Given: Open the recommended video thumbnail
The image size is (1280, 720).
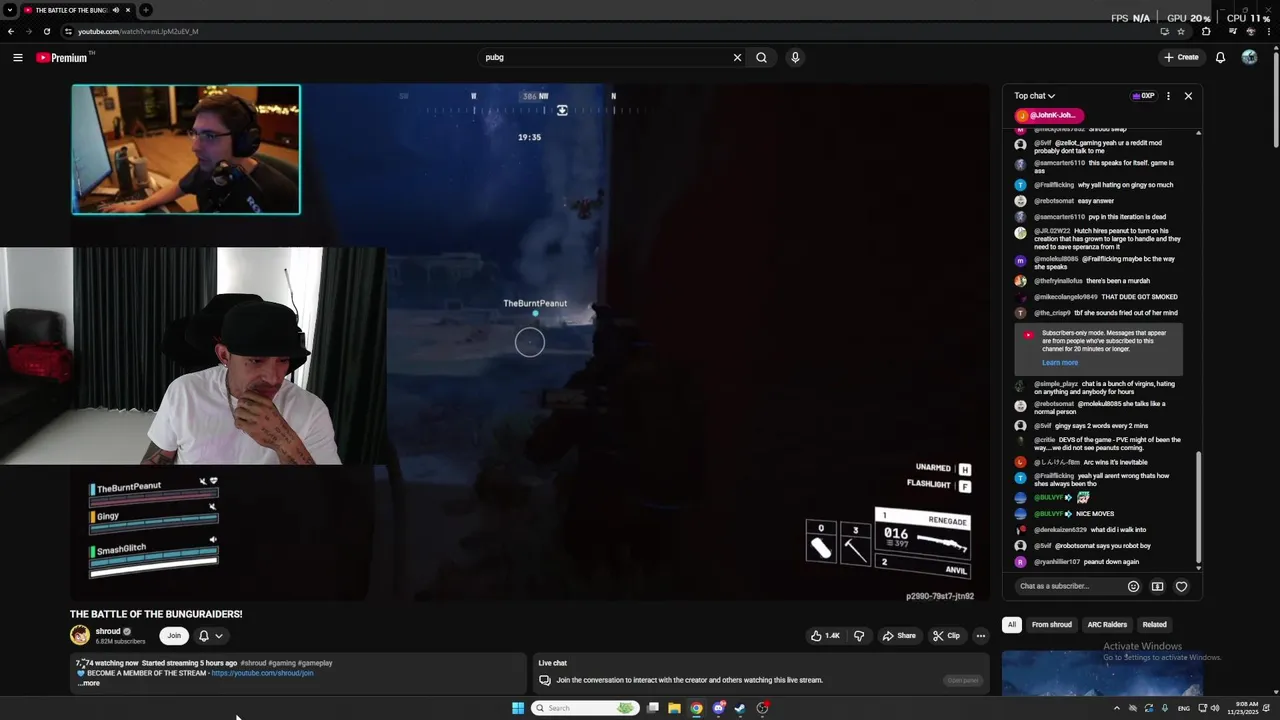Looking at the screenshot, I should (1102, 672).
